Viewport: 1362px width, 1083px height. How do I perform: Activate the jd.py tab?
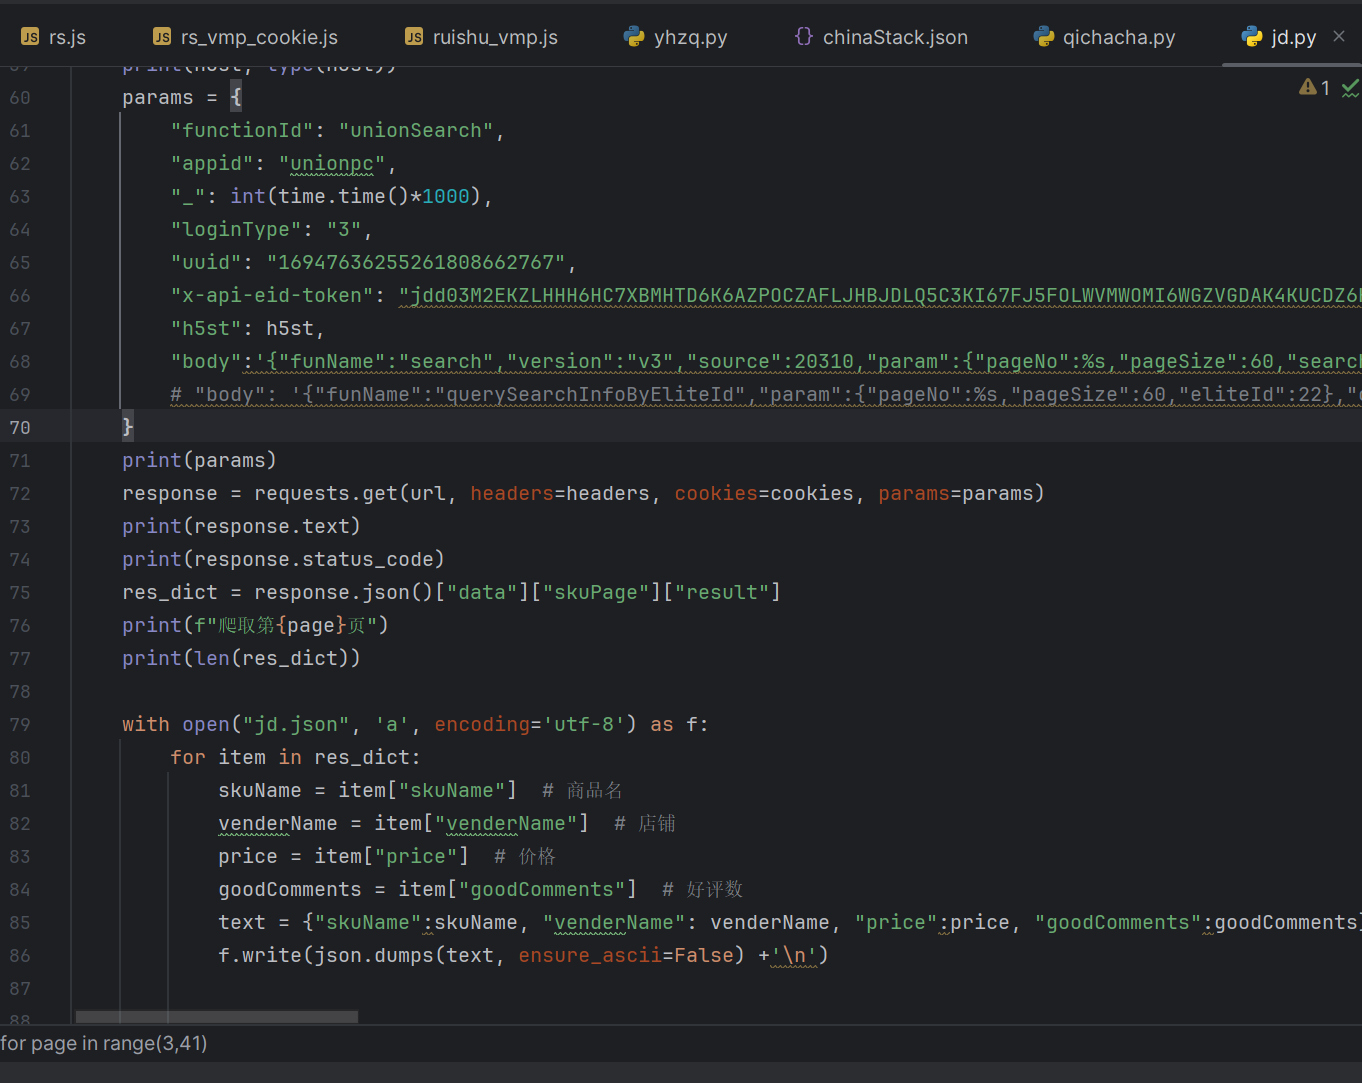1279,37
